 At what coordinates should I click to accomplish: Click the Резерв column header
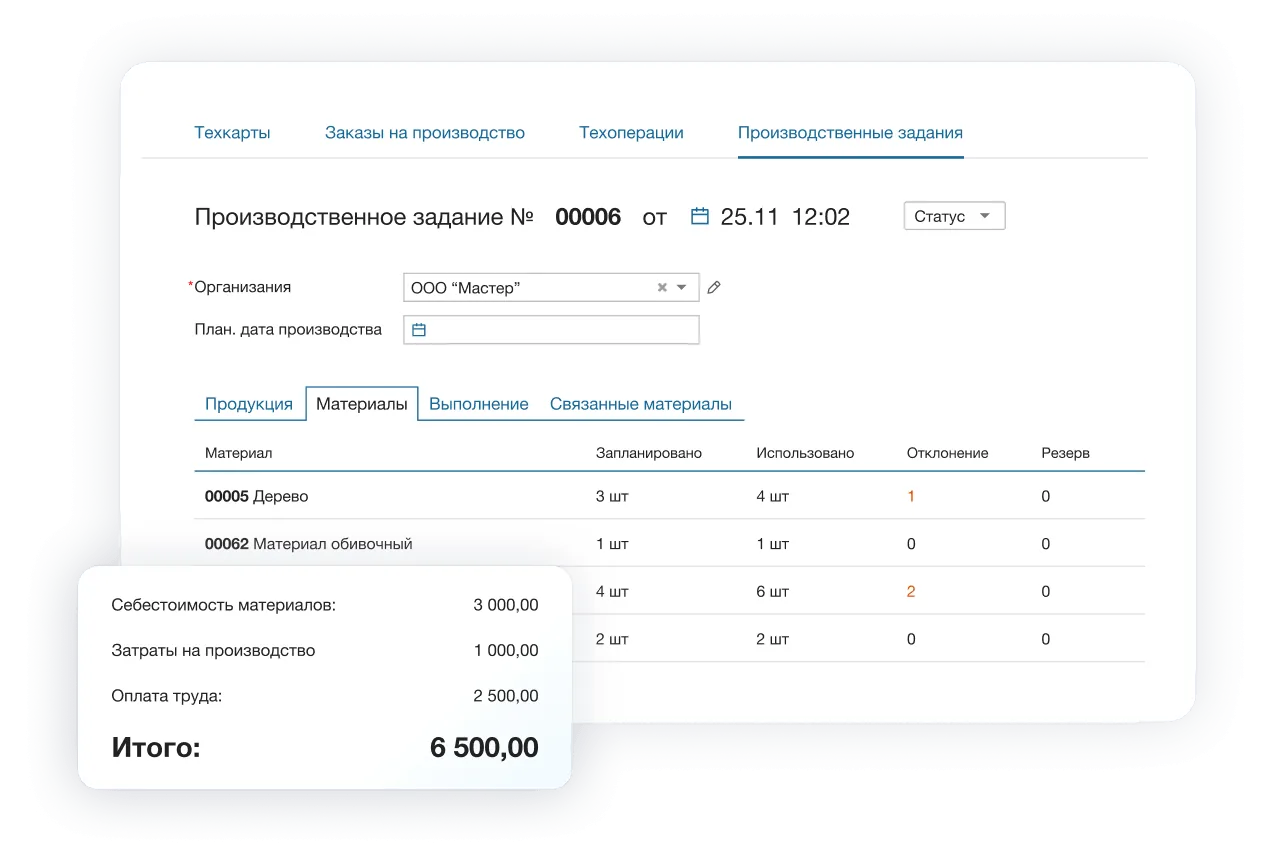coord(1065,453)
